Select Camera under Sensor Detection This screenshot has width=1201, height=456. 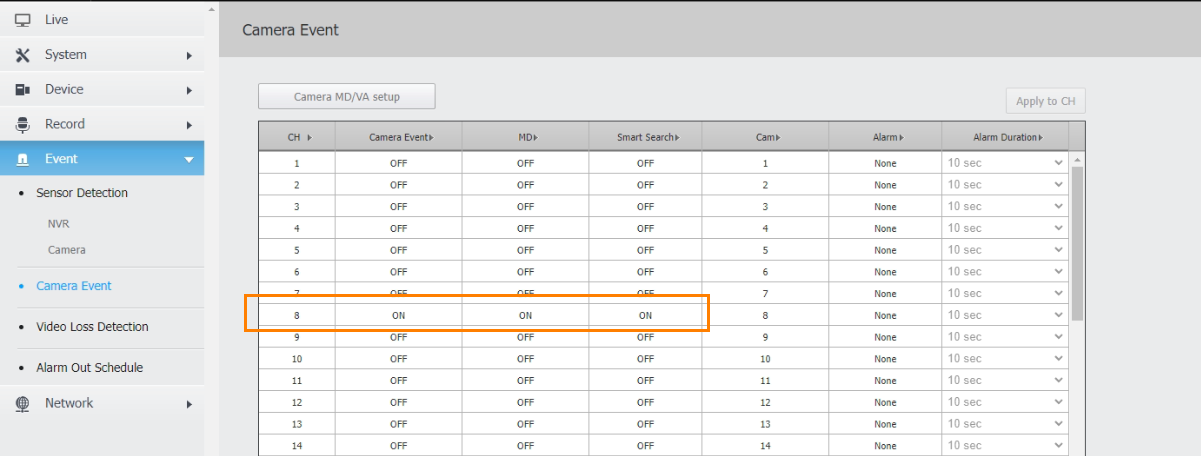pyautogui.click(x=67, y=250)
